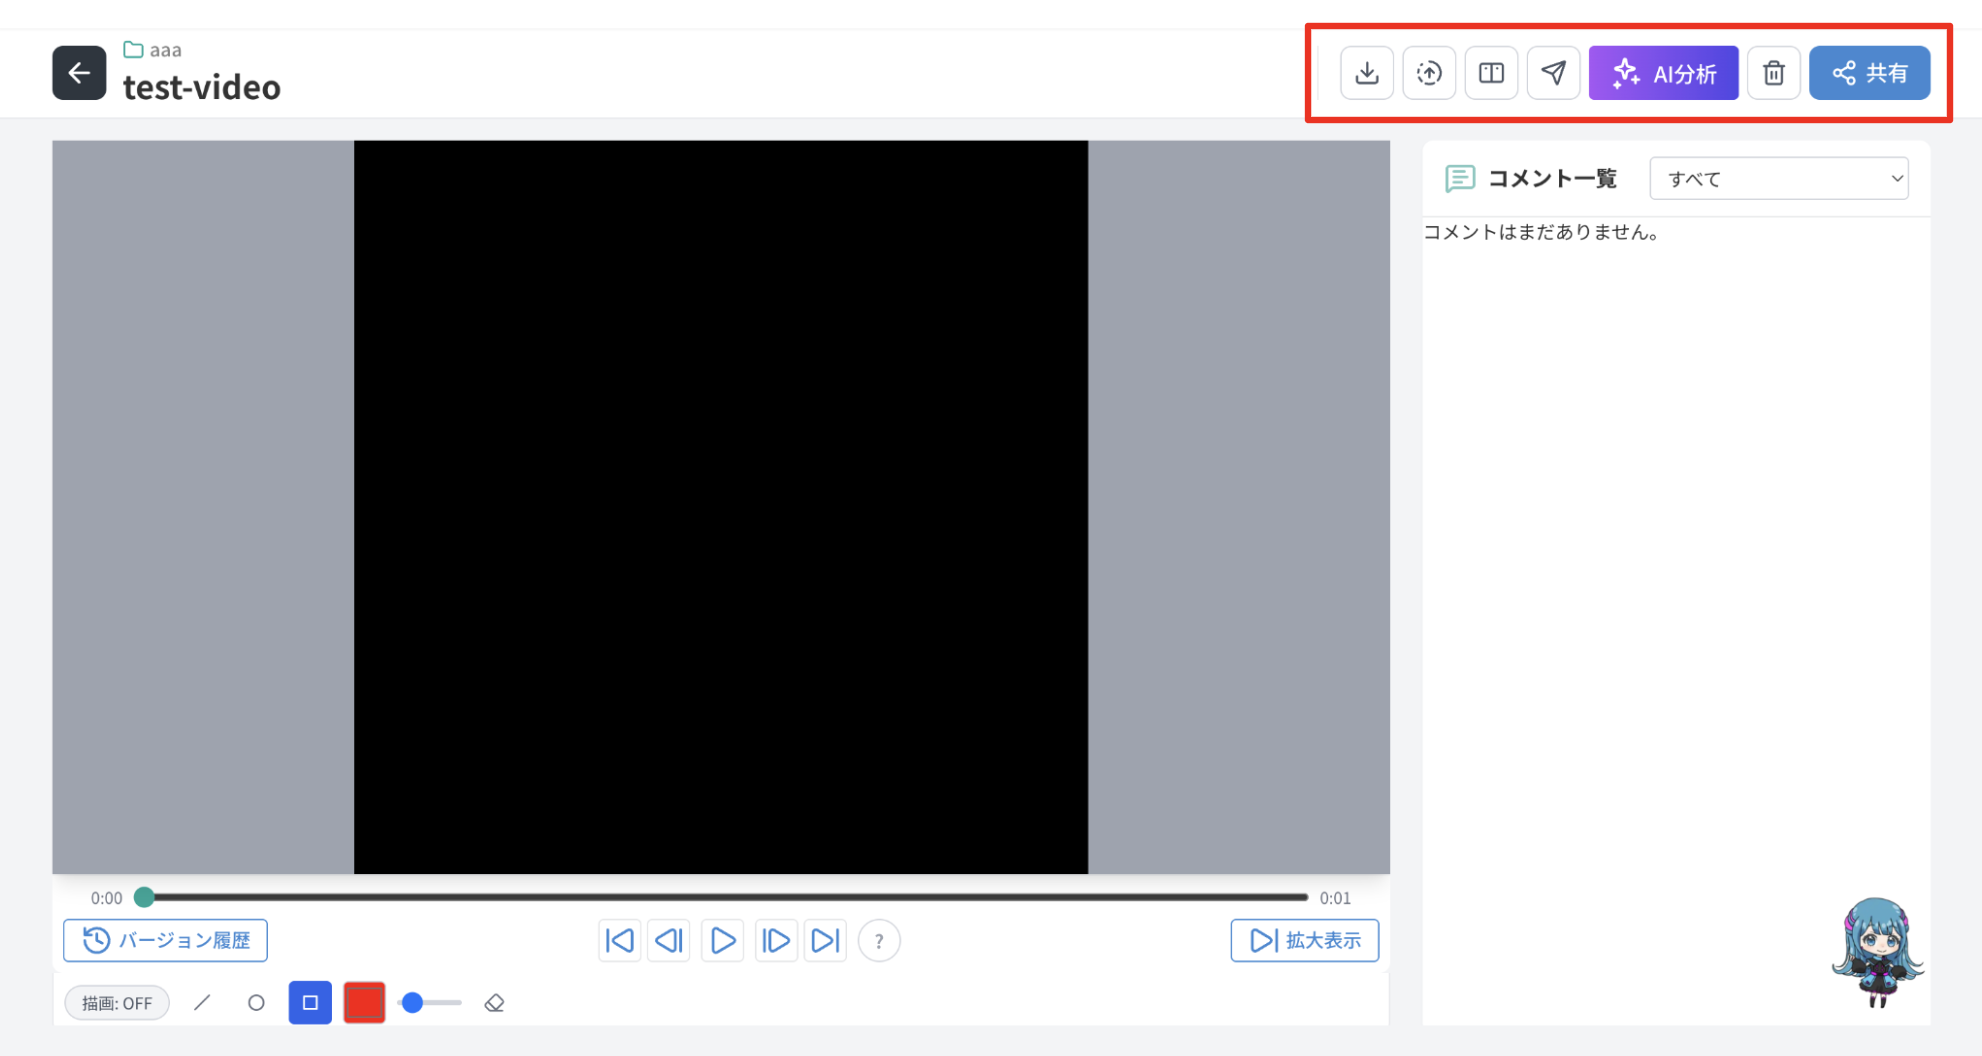Click the upload new version icon
The image size is (1982, 1056).
(x=1429, y=73)
